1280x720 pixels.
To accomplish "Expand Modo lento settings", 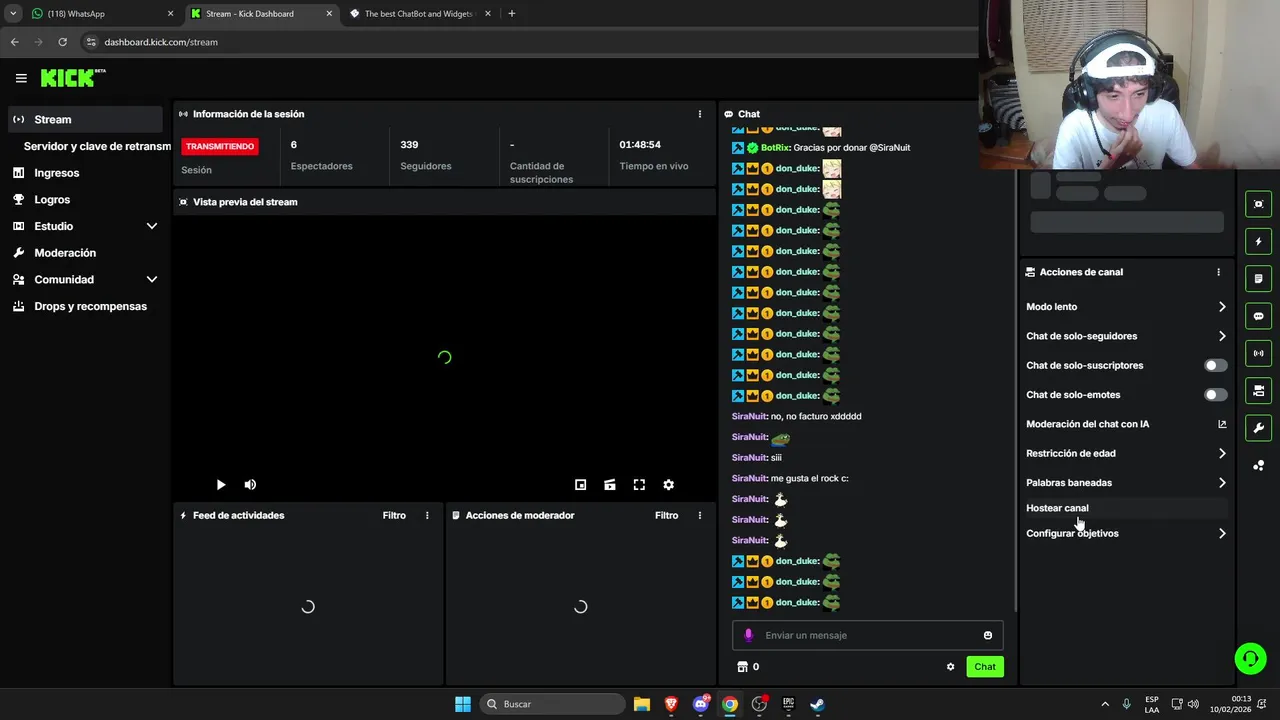I will pyautogui.click(x=1126, y=307).
